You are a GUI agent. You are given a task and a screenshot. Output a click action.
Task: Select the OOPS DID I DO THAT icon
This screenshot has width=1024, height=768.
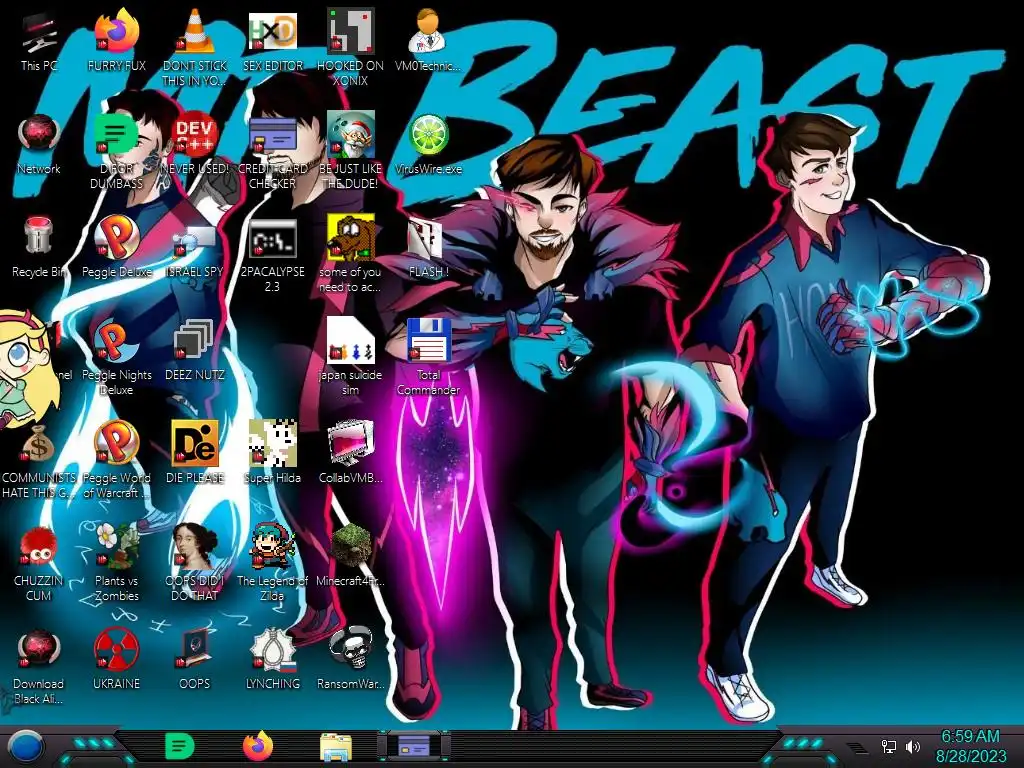pos(195,546)
